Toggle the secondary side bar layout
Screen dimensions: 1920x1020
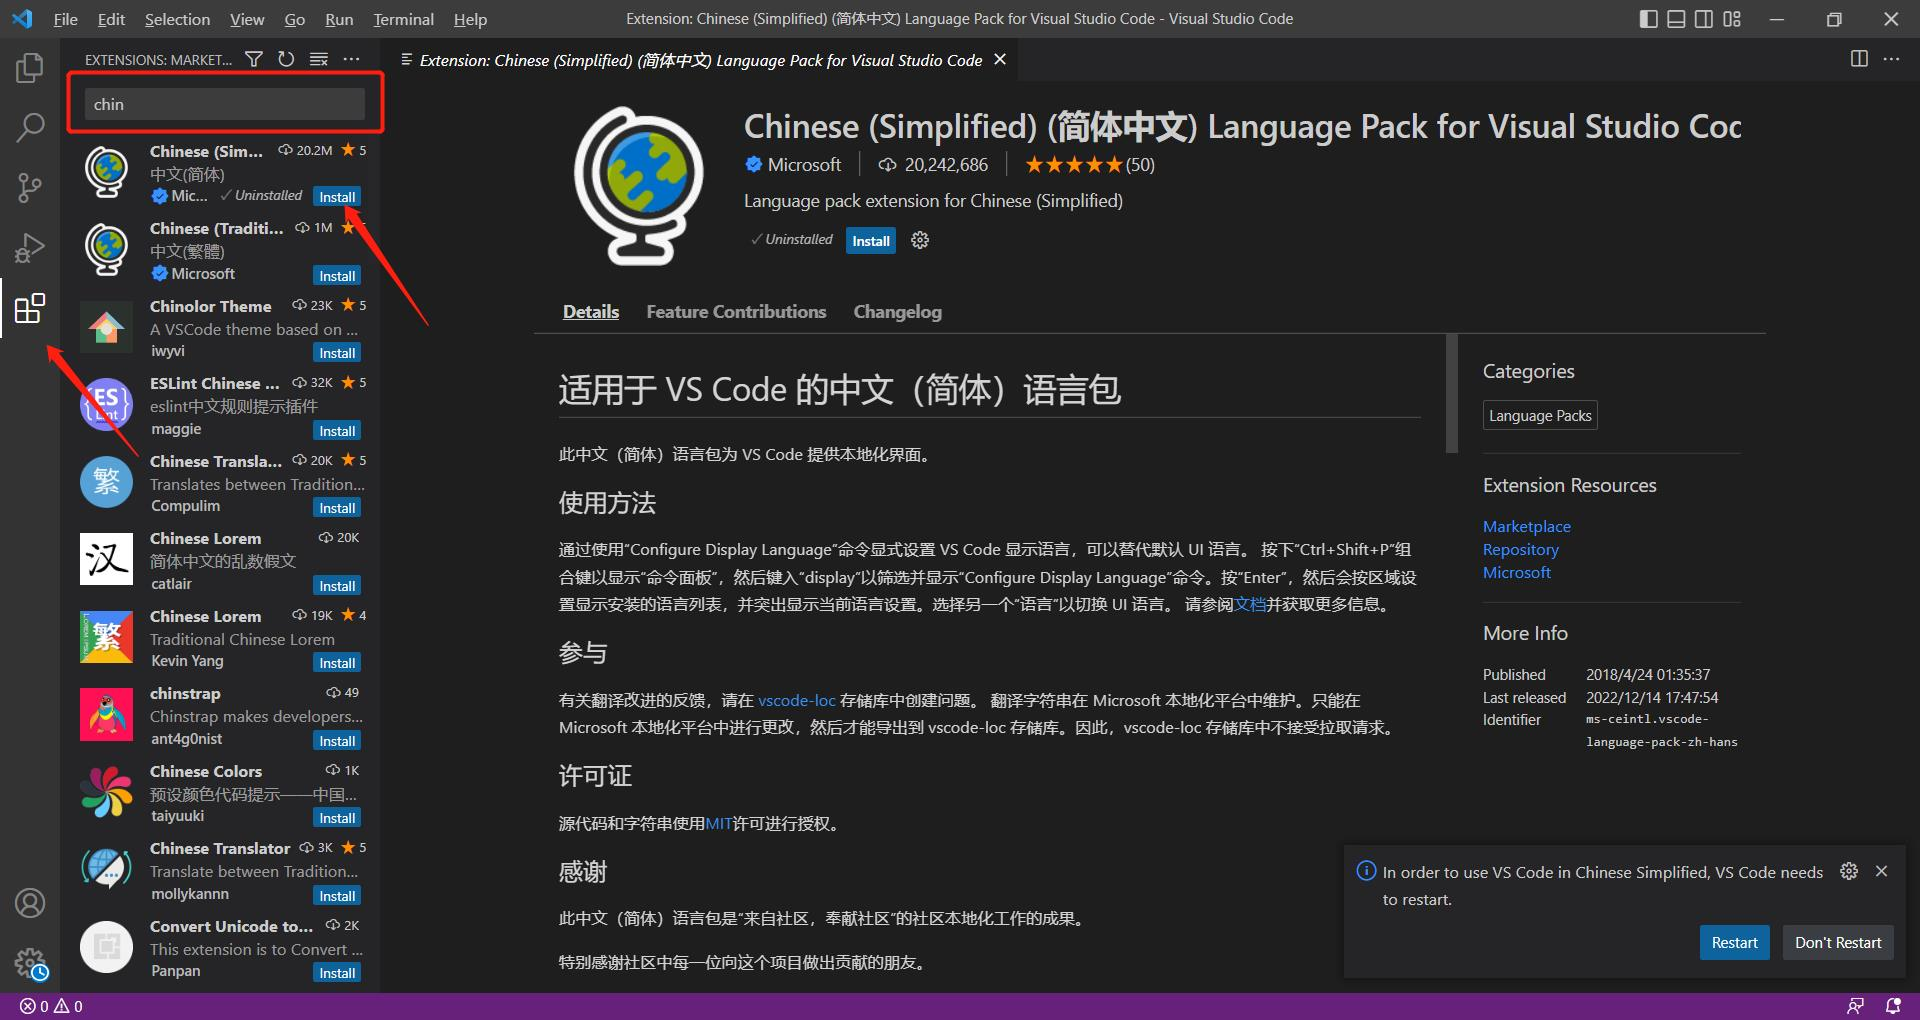(x=1704, y=19)
